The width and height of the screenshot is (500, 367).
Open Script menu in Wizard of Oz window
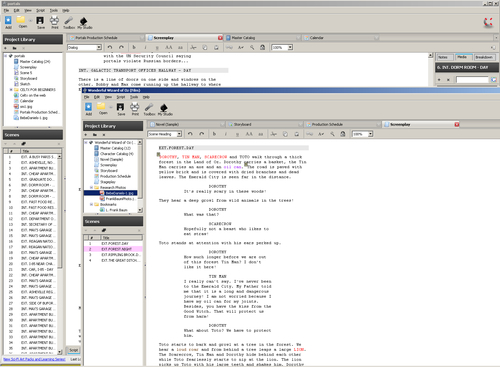(121, 97)
